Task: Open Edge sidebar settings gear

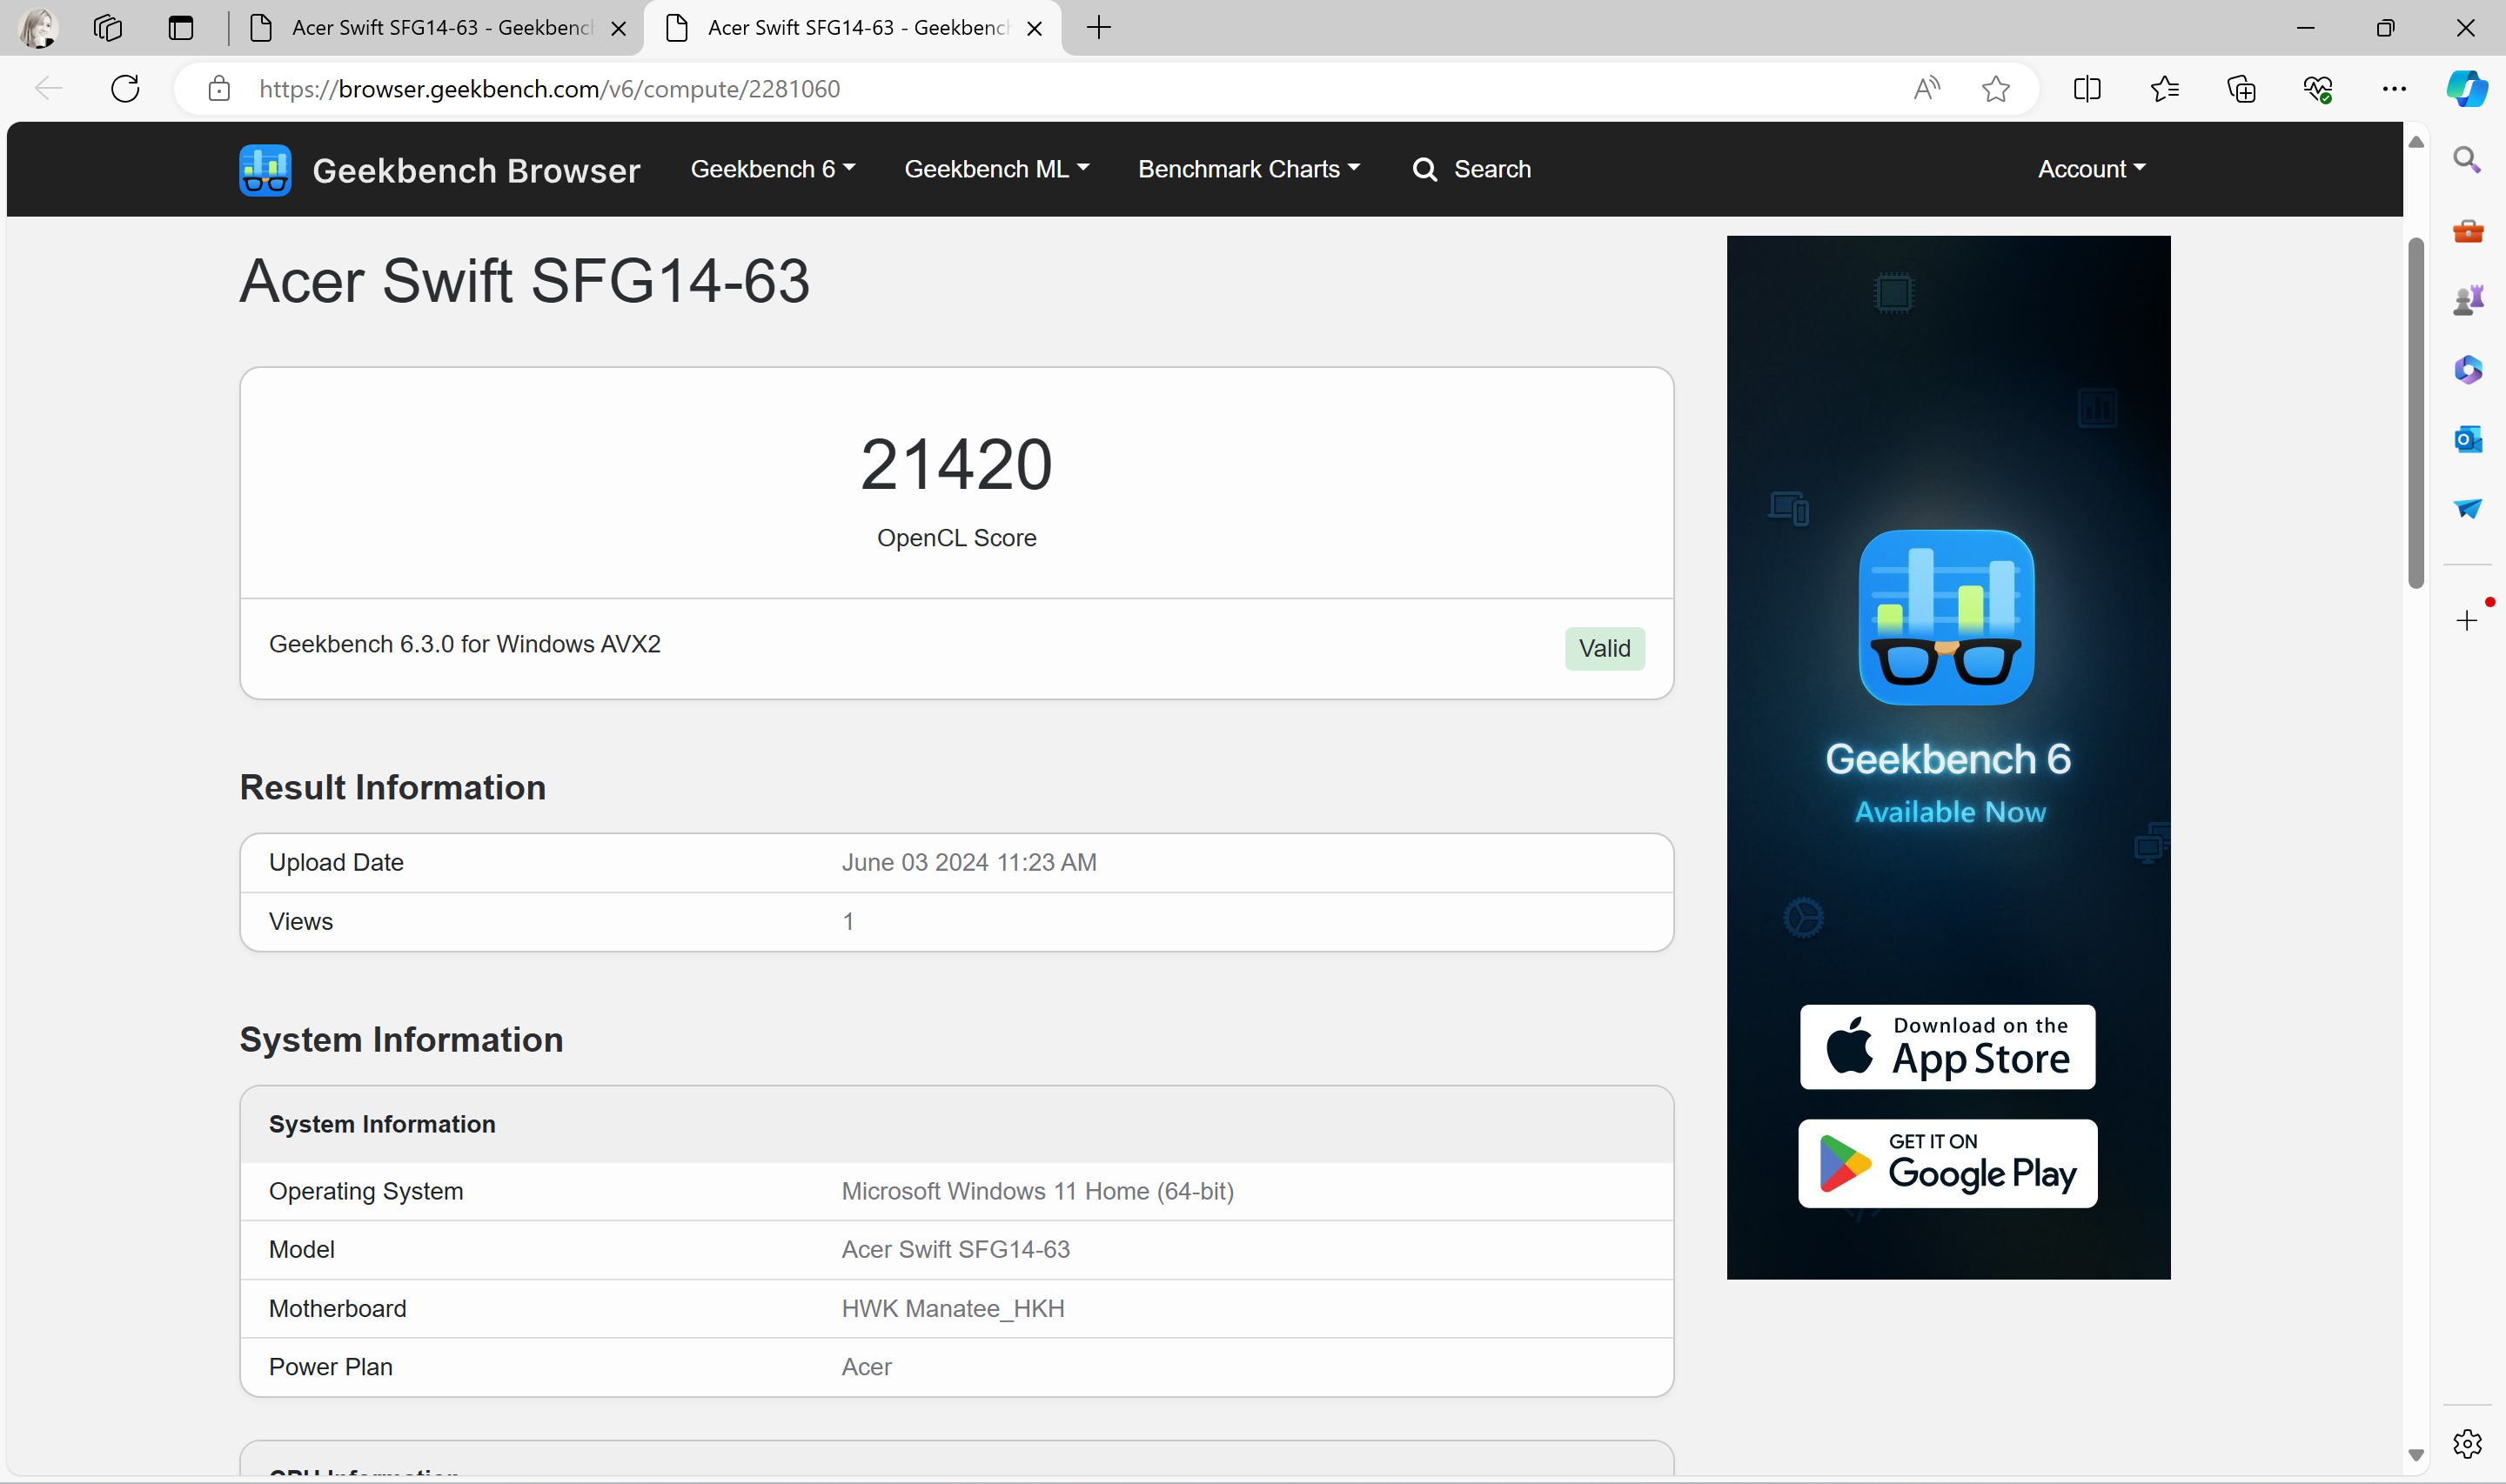Action: 2467,1443
